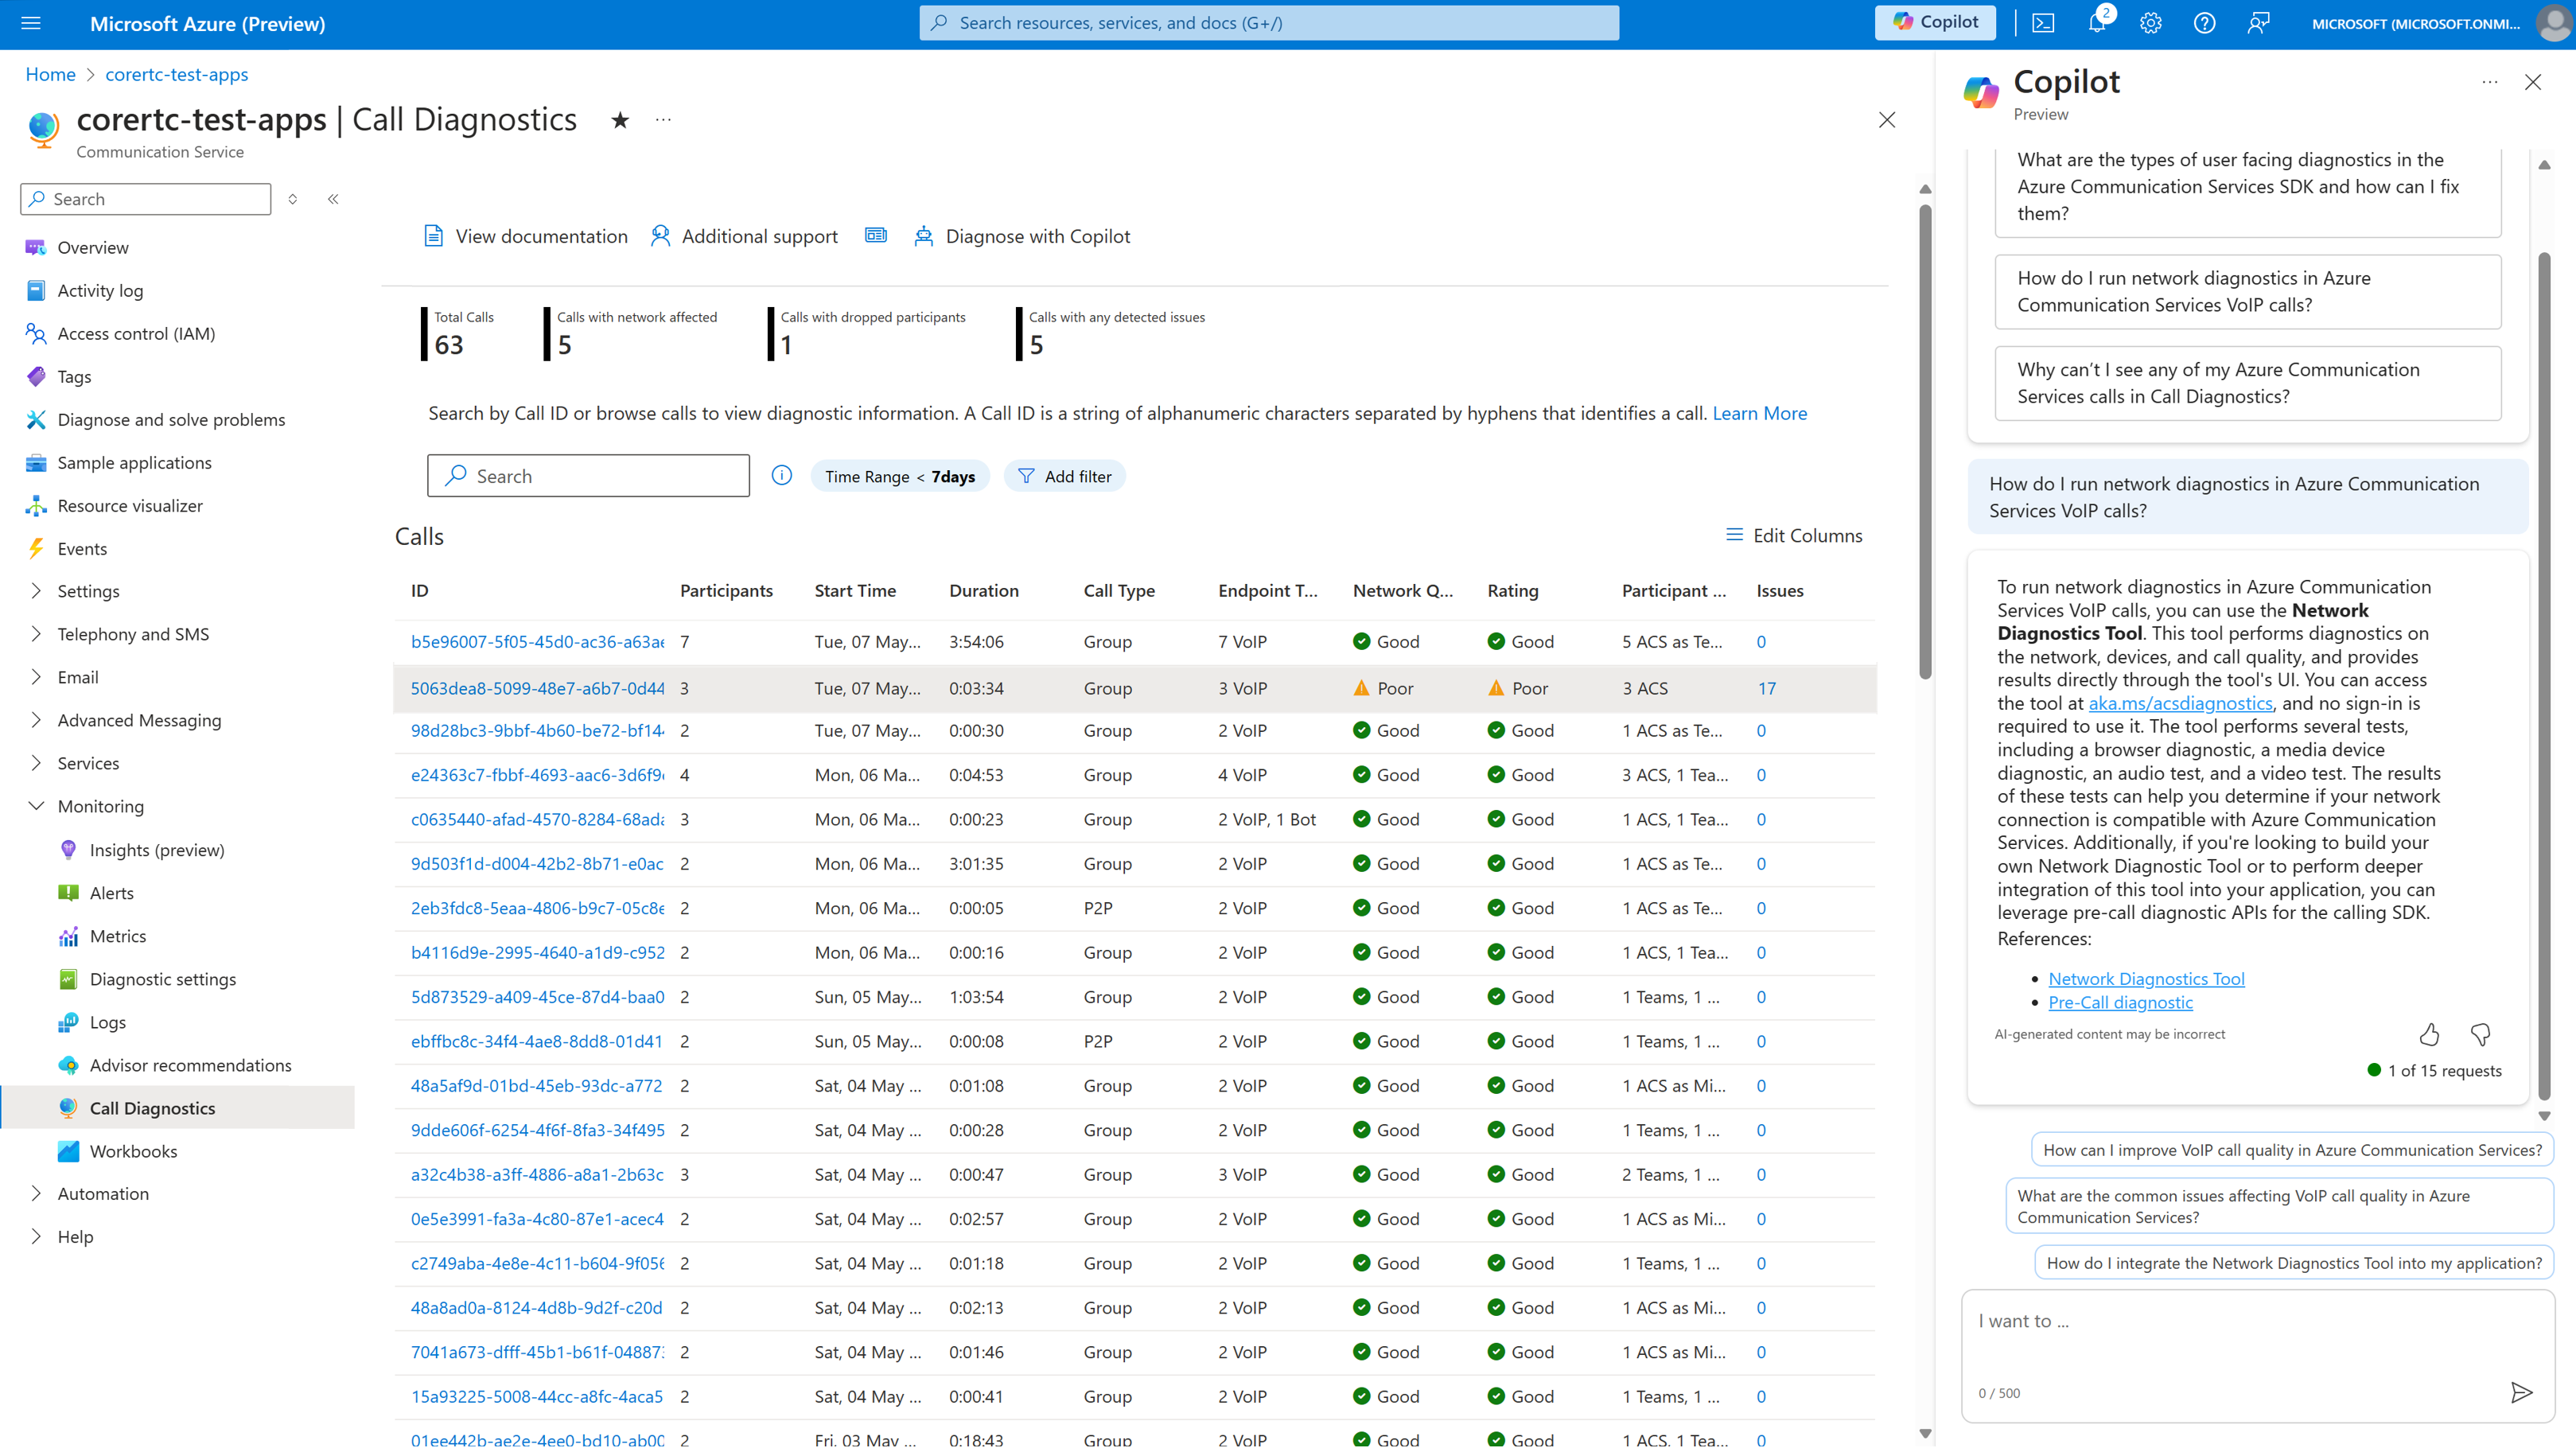Expand the Edit Columns dropdown
The height and width of the screenshot is (1448, 2576).
(1794, 535)
